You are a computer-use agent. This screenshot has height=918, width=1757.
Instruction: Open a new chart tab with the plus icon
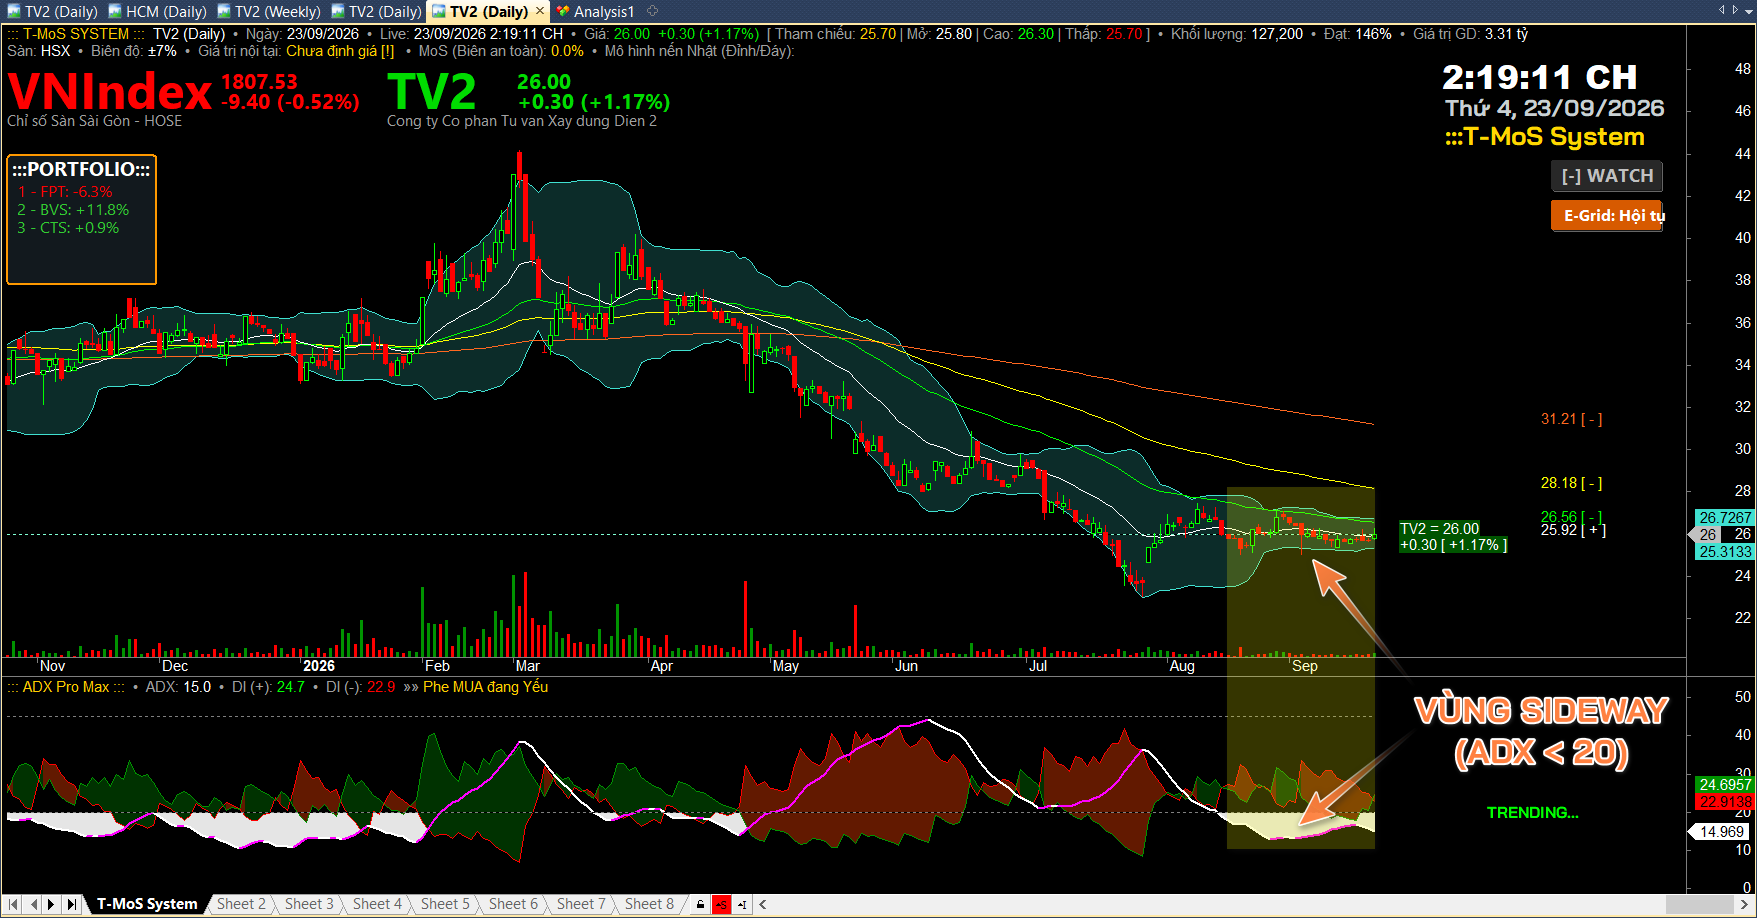click(x=653, y=11)
